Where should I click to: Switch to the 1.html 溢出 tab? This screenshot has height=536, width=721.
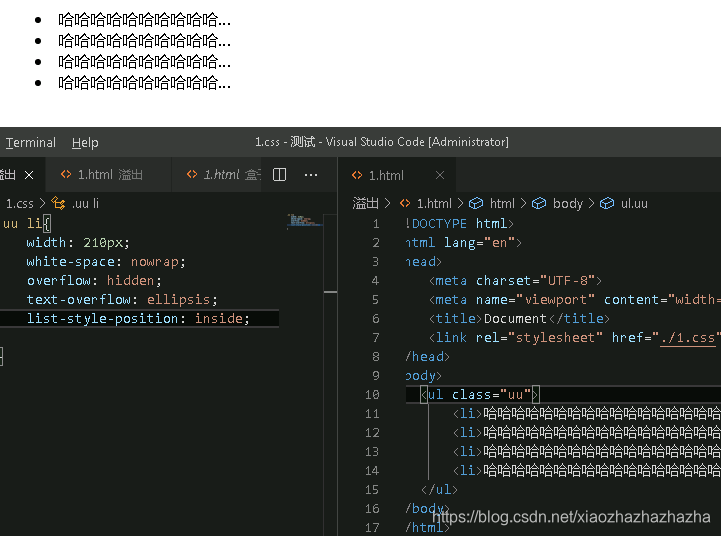point(109,175)
